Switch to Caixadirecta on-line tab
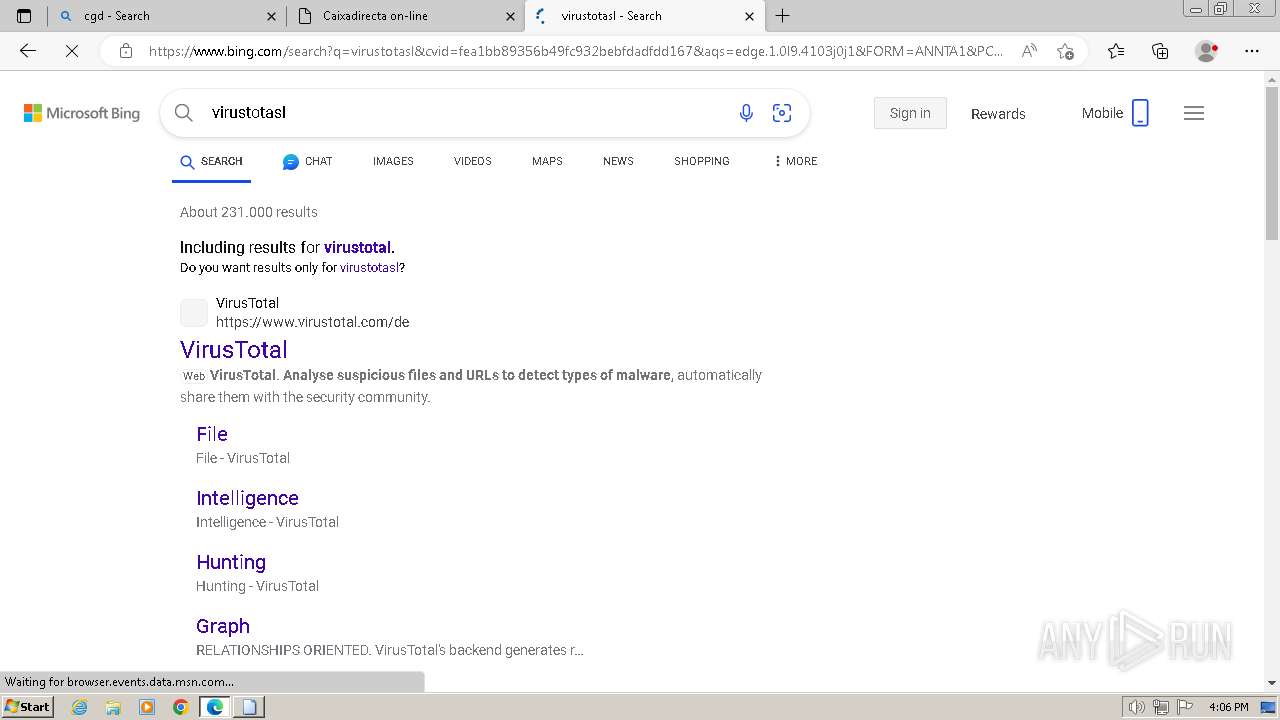 point(405,16)
